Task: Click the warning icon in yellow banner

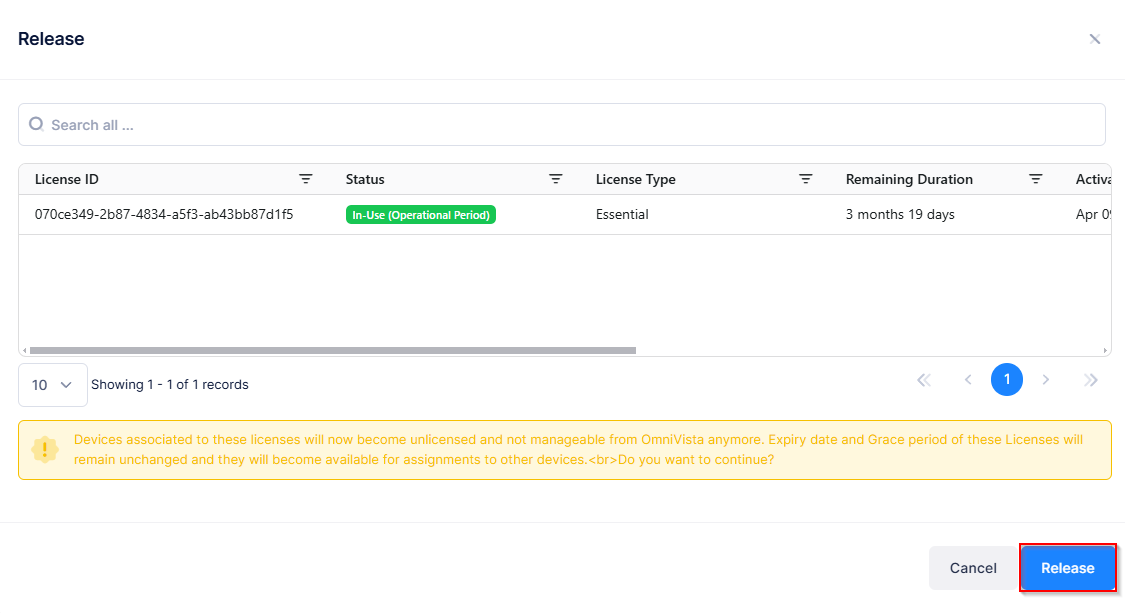Action: (45, 449)
